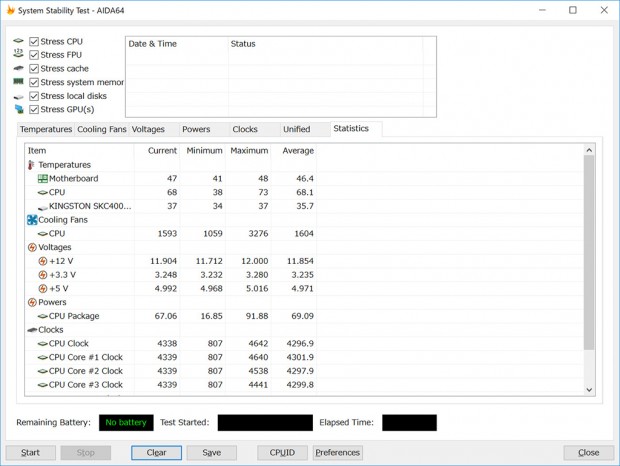Click the RAM module icon beside Stress system memory

[x=18, y=81]
